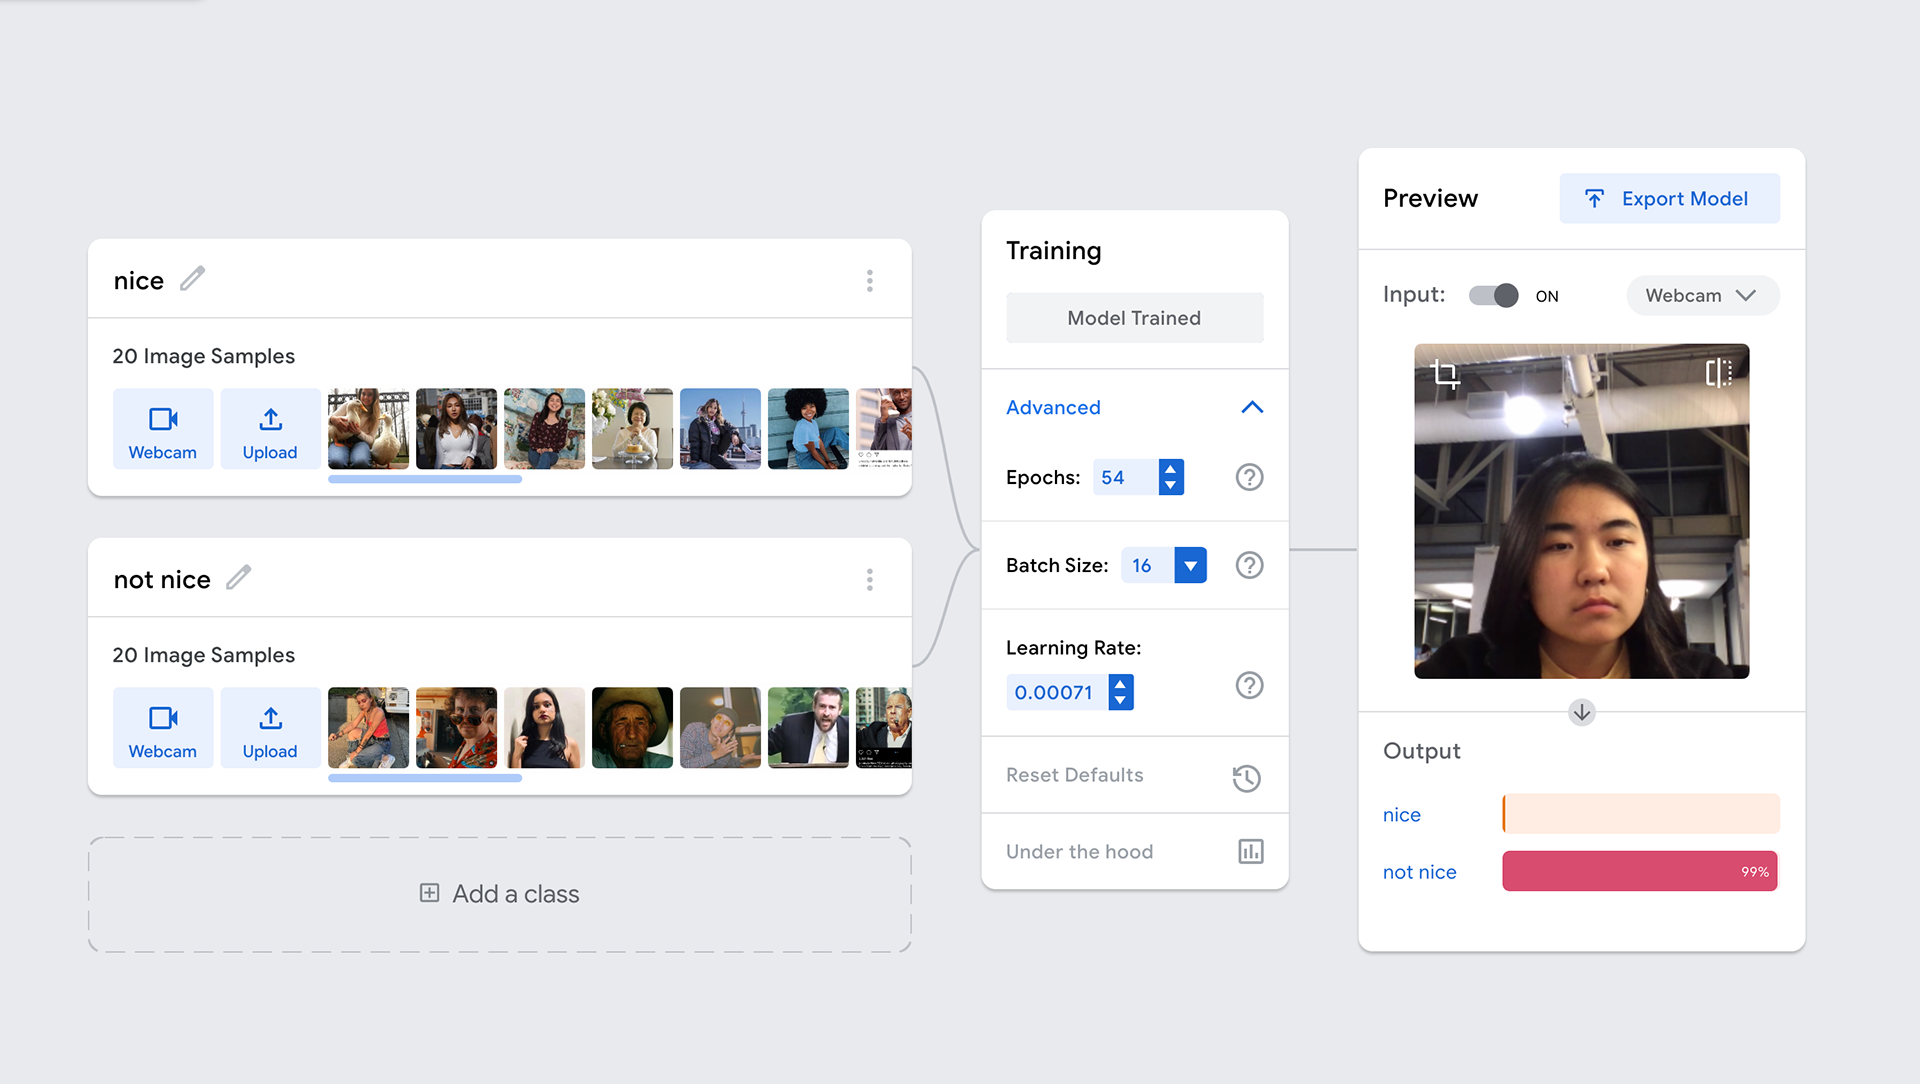Click flip/mirror icon on webcam preview
This screenshot has width=1920, height=1084.
tap(1719, 373)
